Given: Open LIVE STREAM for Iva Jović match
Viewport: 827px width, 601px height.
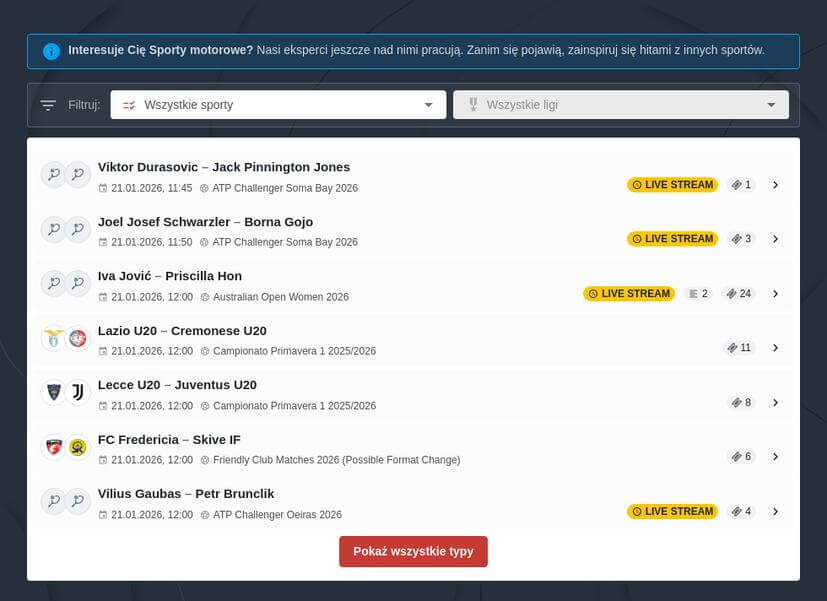Looking at the screenshot, I should 629,294.
